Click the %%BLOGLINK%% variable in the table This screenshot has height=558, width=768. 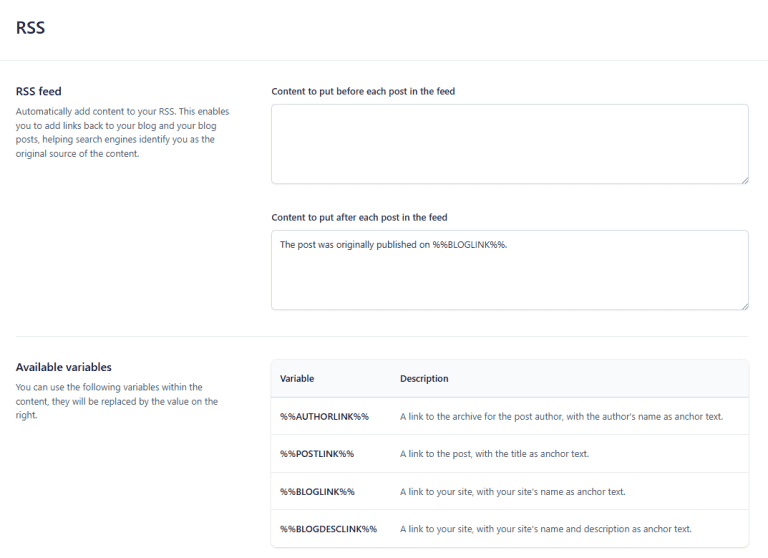pyautogui.click(x=317, y=491)
